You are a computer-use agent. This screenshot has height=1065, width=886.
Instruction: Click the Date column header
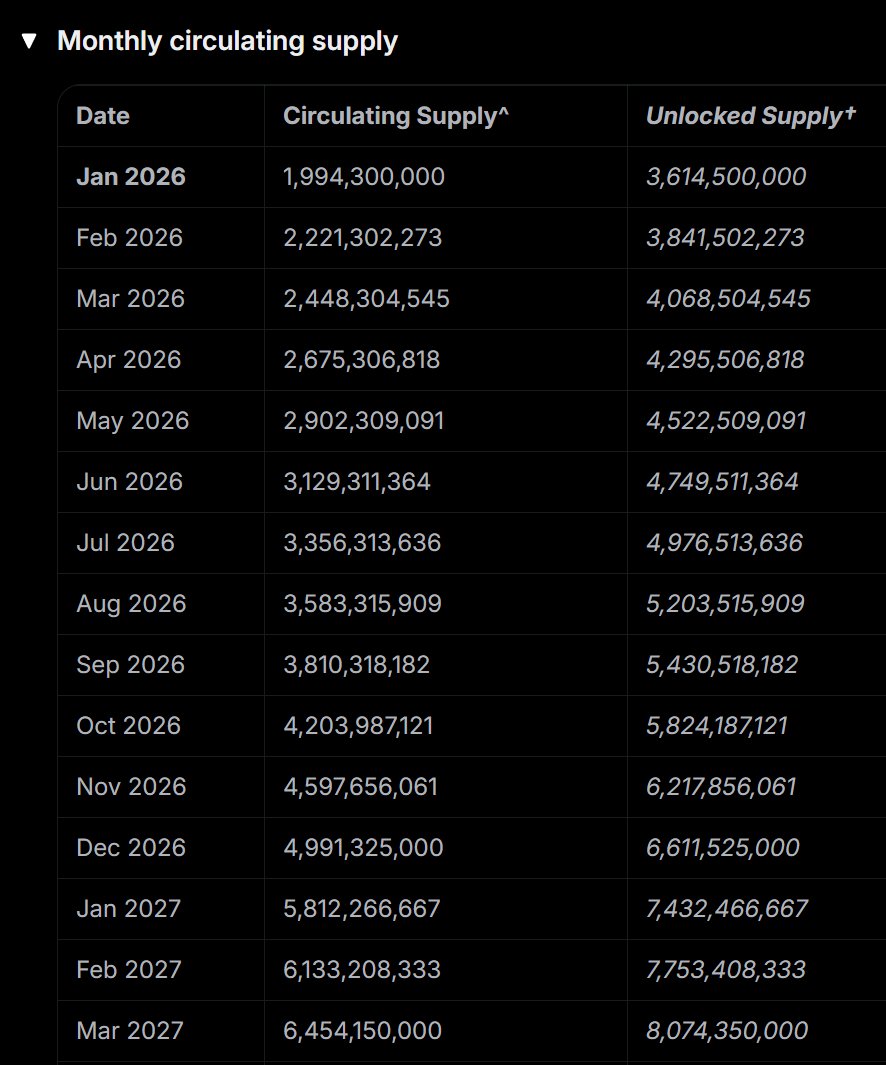[103, 116]
